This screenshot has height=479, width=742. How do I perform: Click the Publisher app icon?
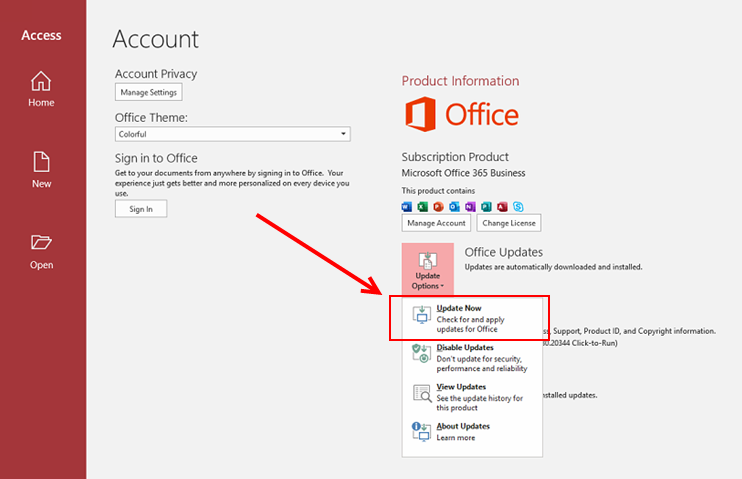tap(486, 207)
